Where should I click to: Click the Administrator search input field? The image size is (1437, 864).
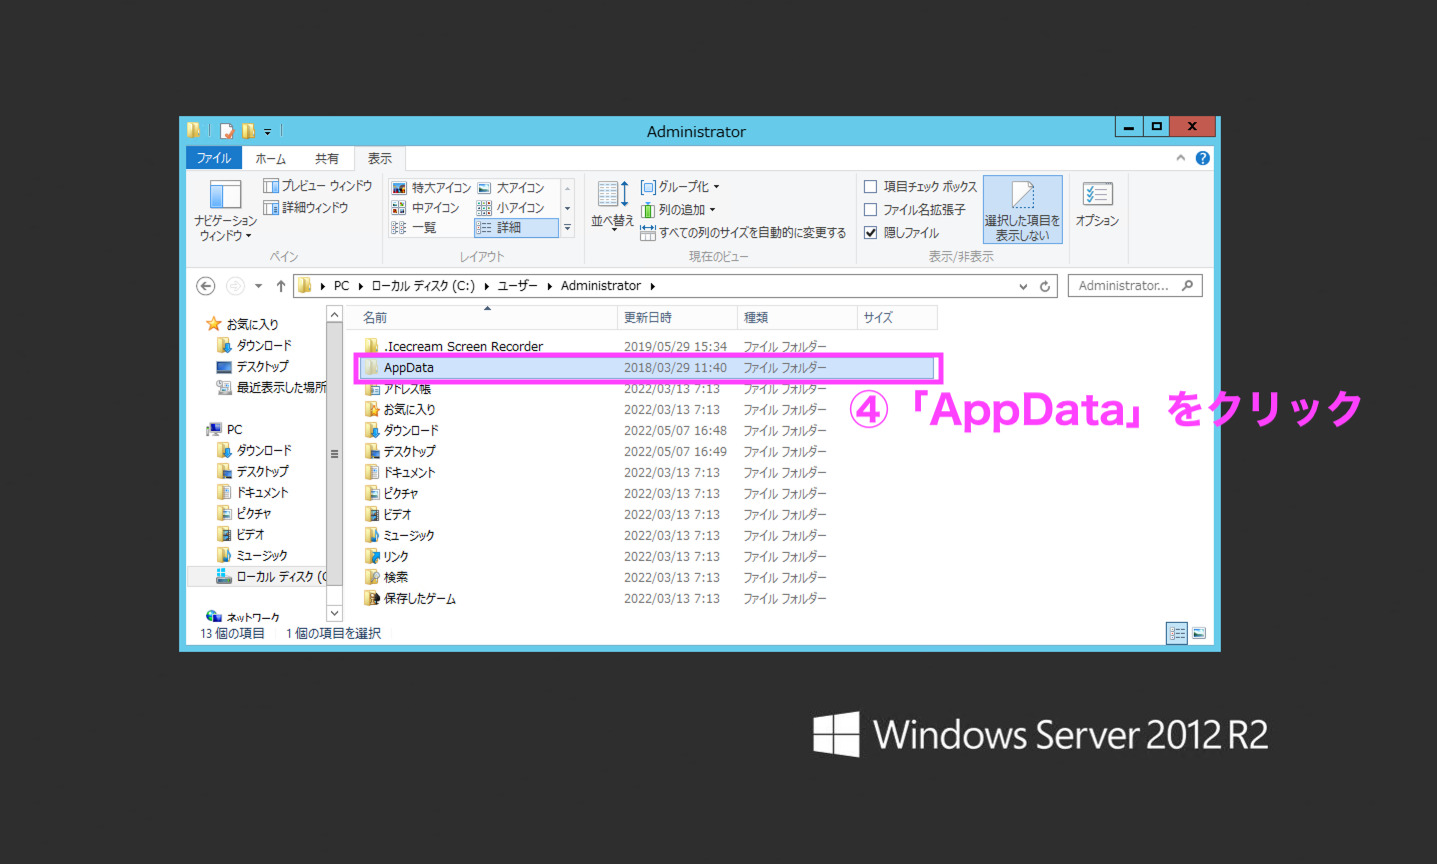pyautogui.click(x=1124, y=286)
